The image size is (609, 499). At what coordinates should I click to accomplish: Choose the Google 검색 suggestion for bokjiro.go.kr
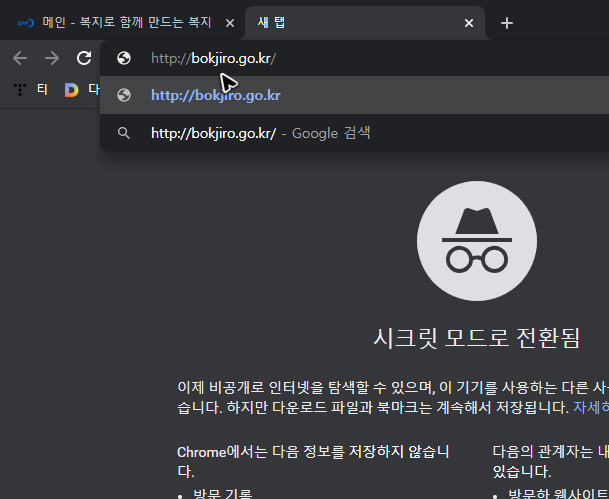pos(354,133)
